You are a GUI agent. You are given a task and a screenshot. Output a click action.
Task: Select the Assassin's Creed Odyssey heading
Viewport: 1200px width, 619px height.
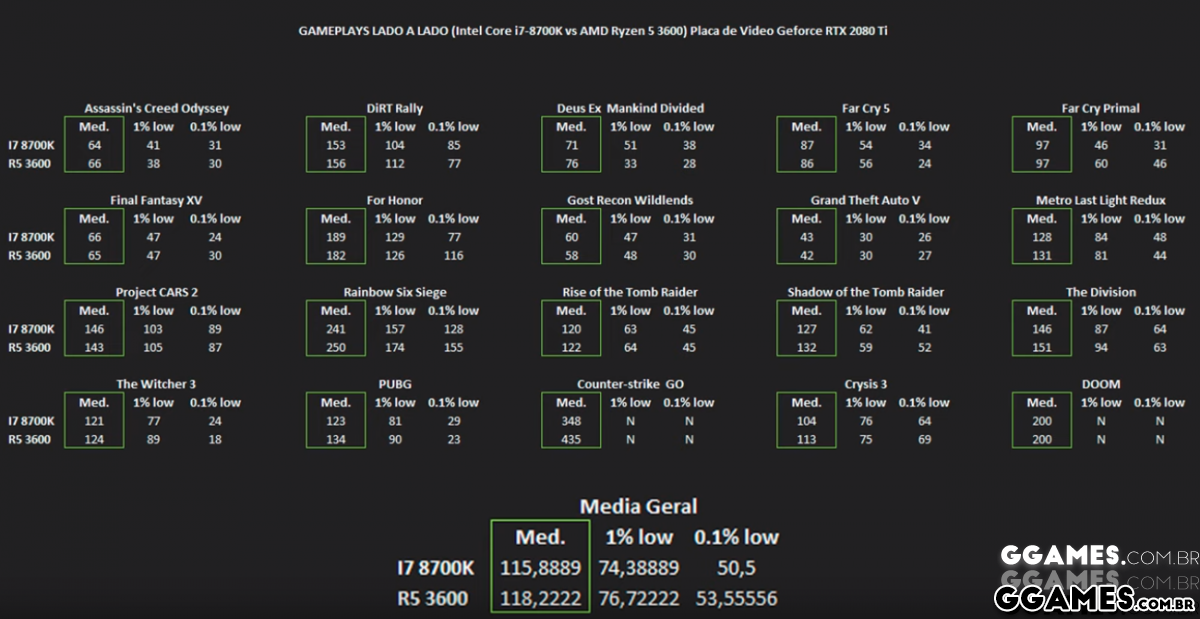pos(156,108)
